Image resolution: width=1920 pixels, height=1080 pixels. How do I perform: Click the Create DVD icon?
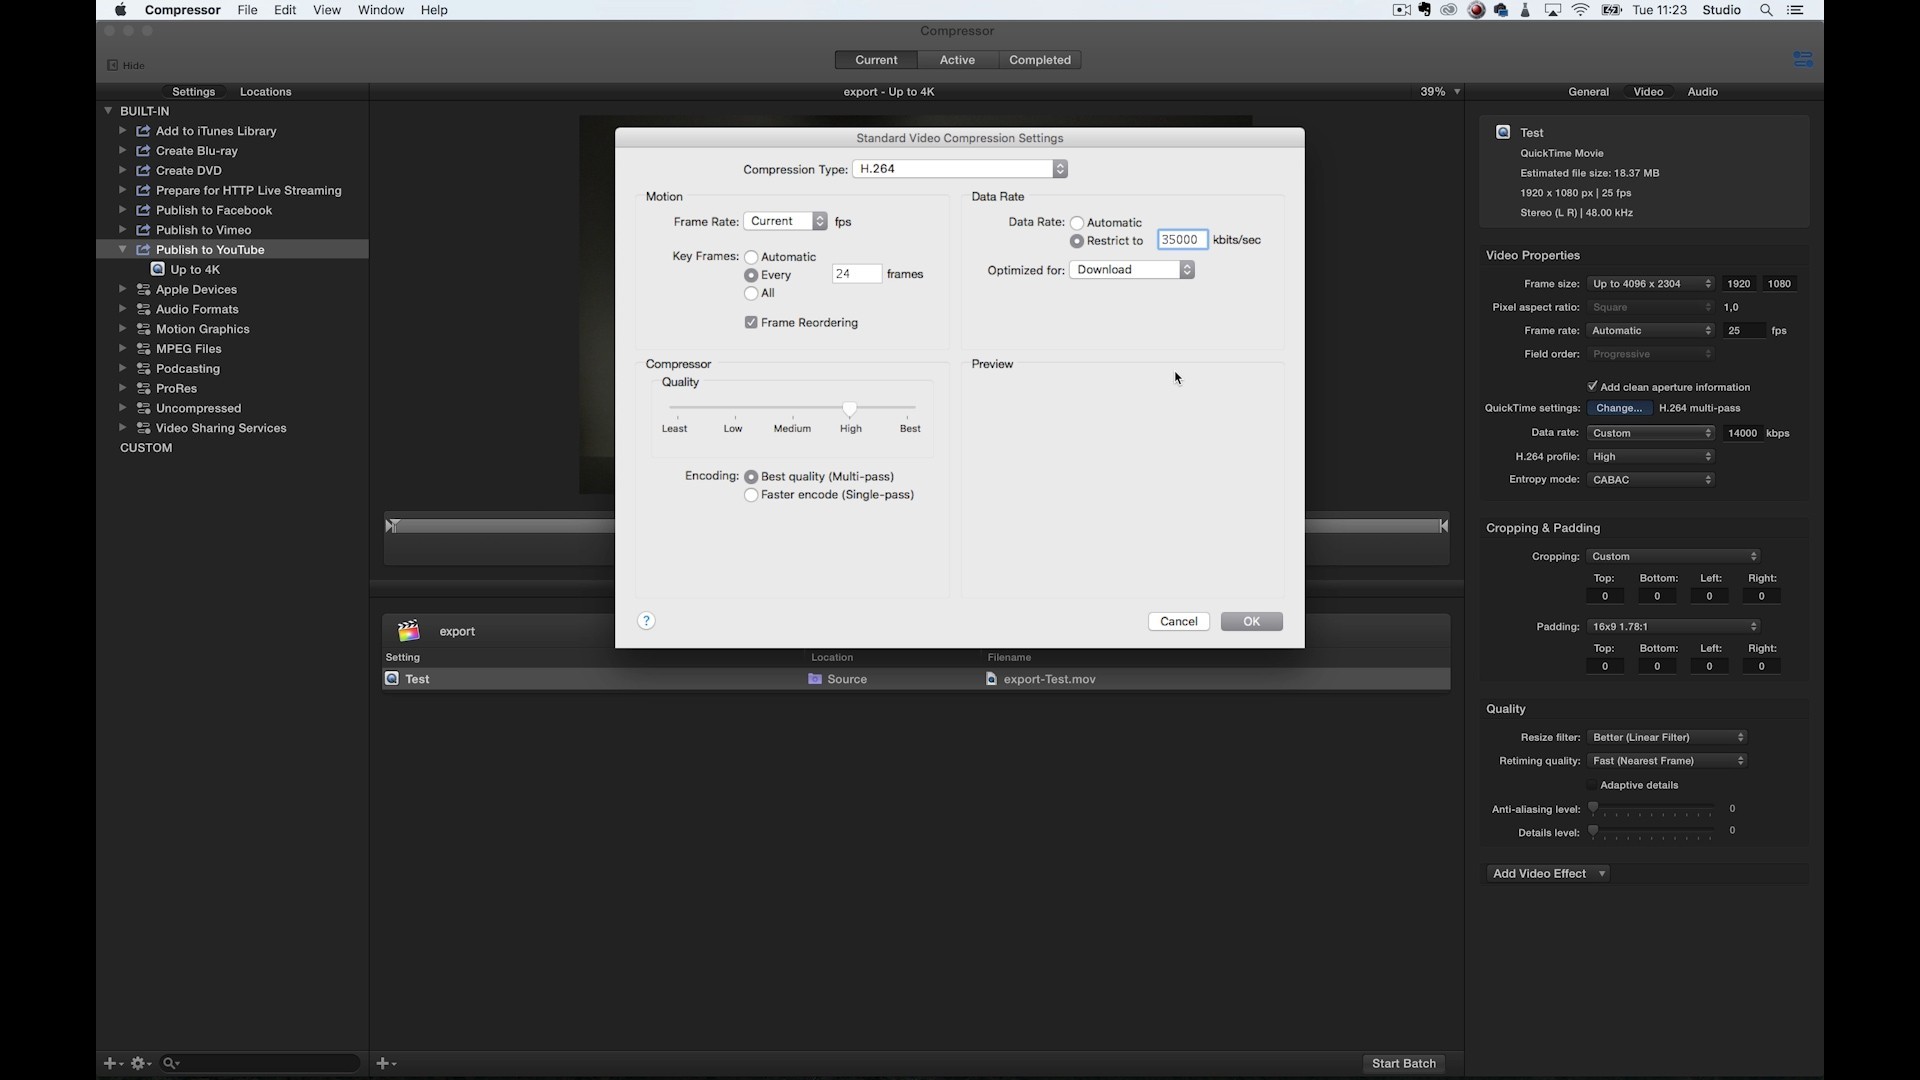tap(143, 171)
